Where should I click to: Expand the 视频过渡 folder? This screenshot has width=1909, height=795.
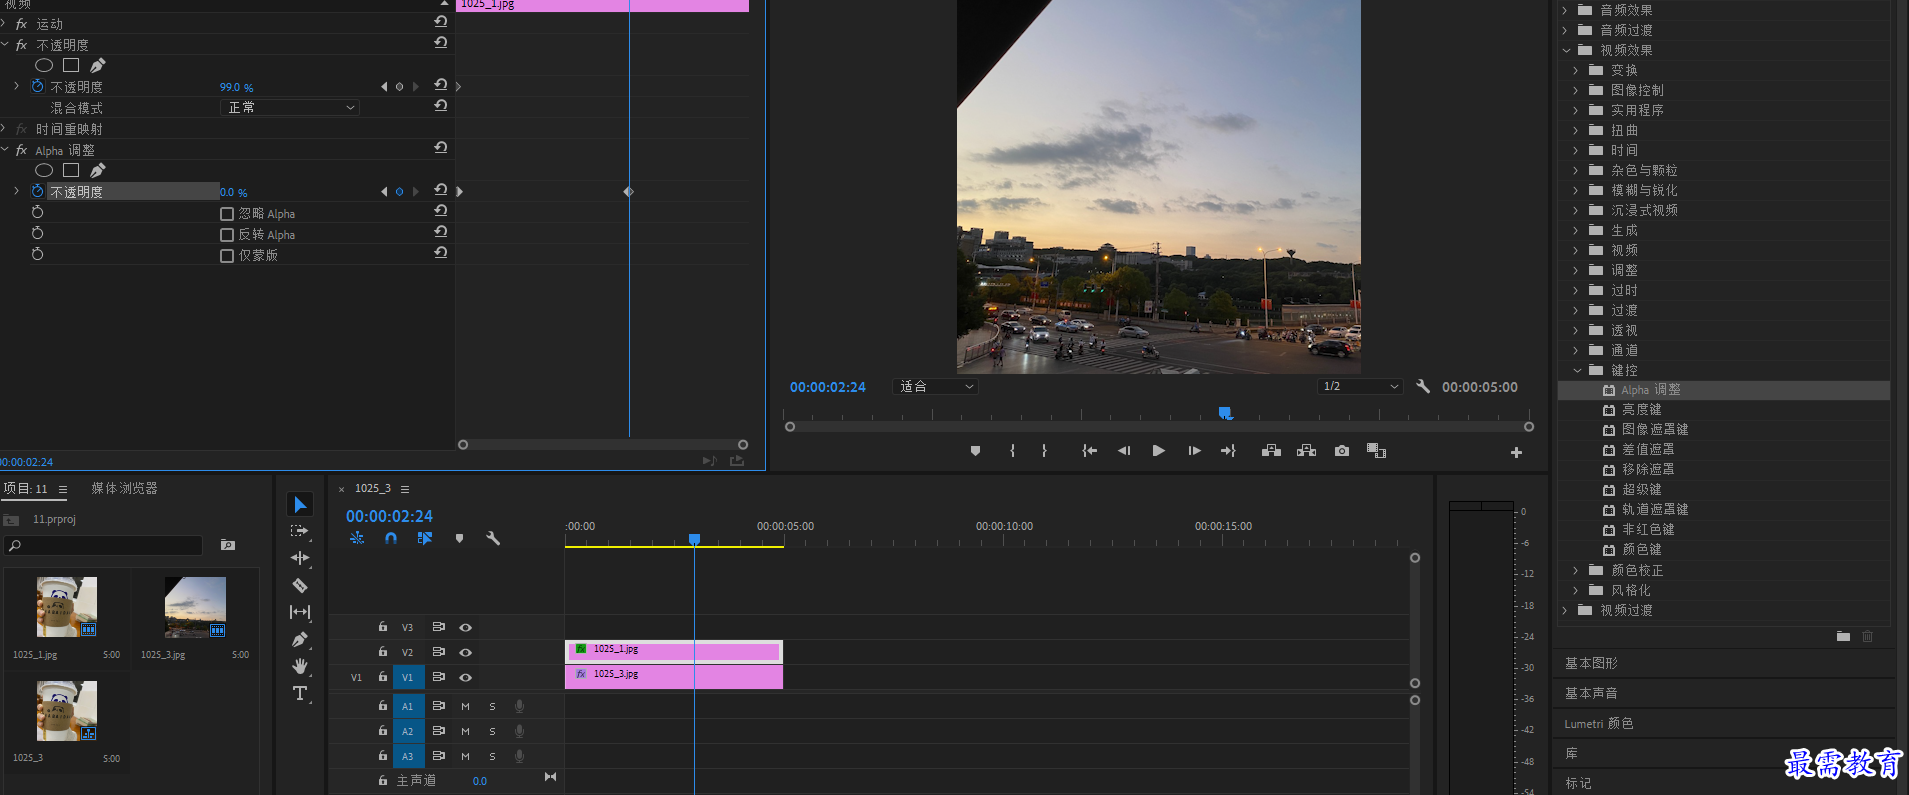(1566, 610)
